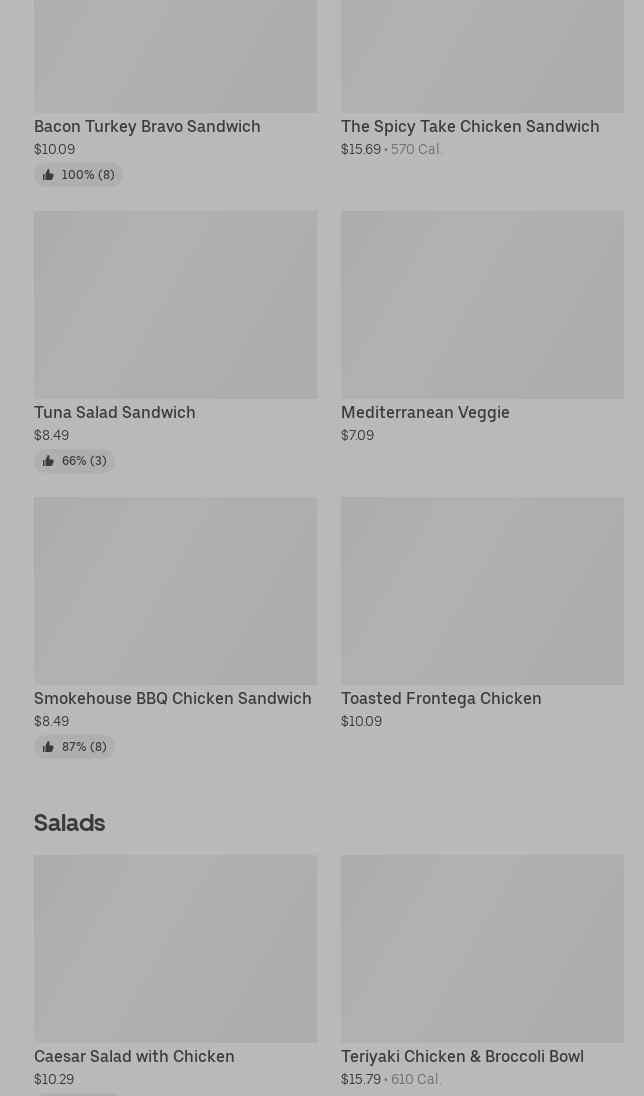
Task: Open the Toasted Frontega Chicken item
Action: click(441, 699)
